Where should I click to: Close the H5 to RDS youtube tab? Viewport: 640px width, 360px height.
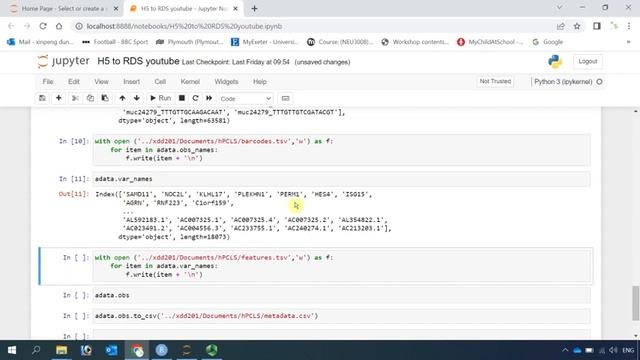point(236,9)
